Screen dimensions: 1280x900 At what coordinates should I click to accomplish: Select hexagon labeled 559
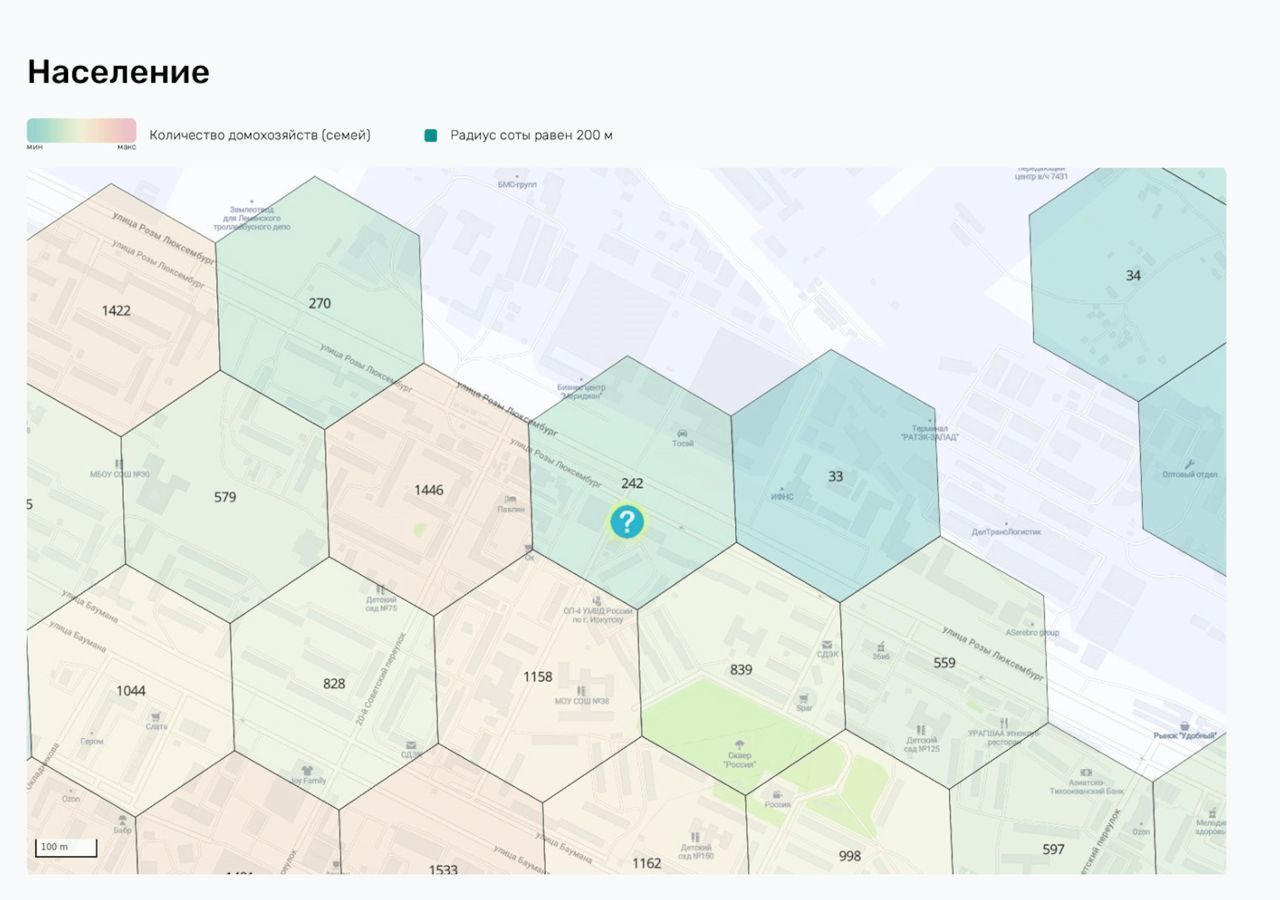(x=944, y=662)
